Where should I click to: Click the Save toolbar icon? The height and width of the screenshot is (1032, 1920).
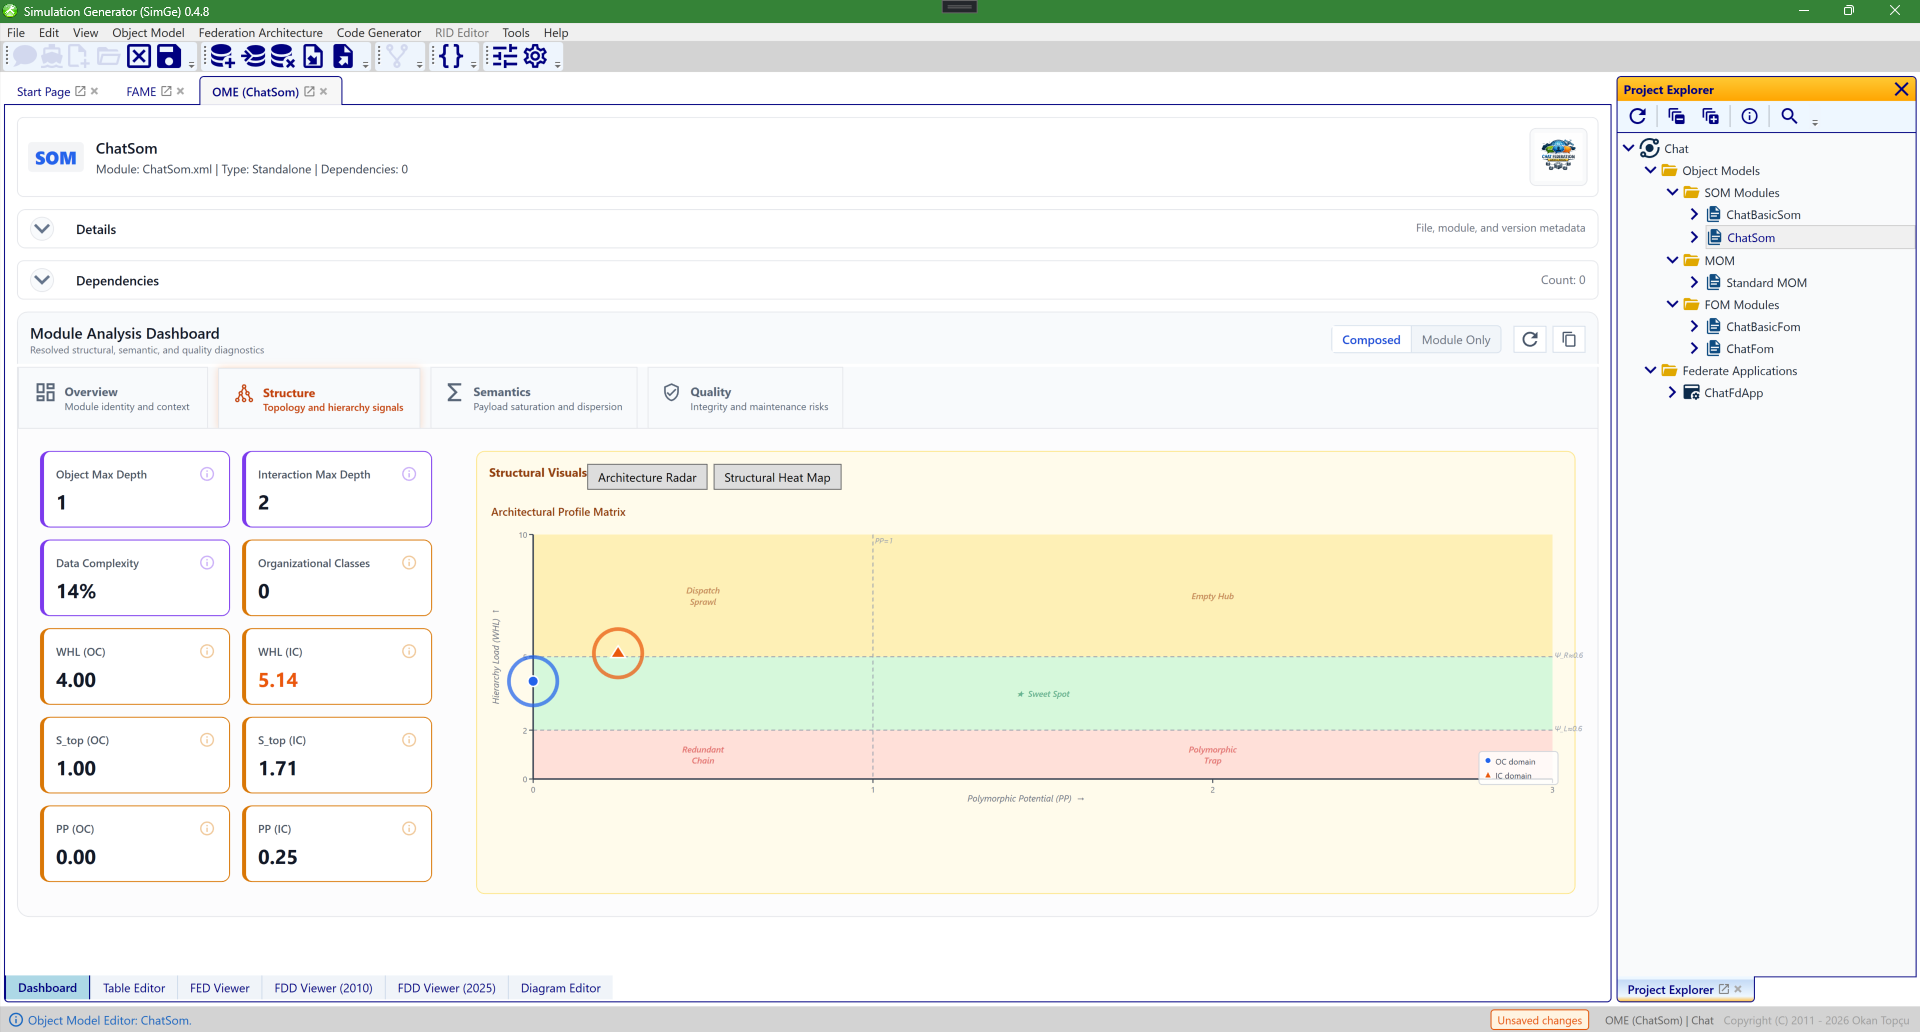169,57
